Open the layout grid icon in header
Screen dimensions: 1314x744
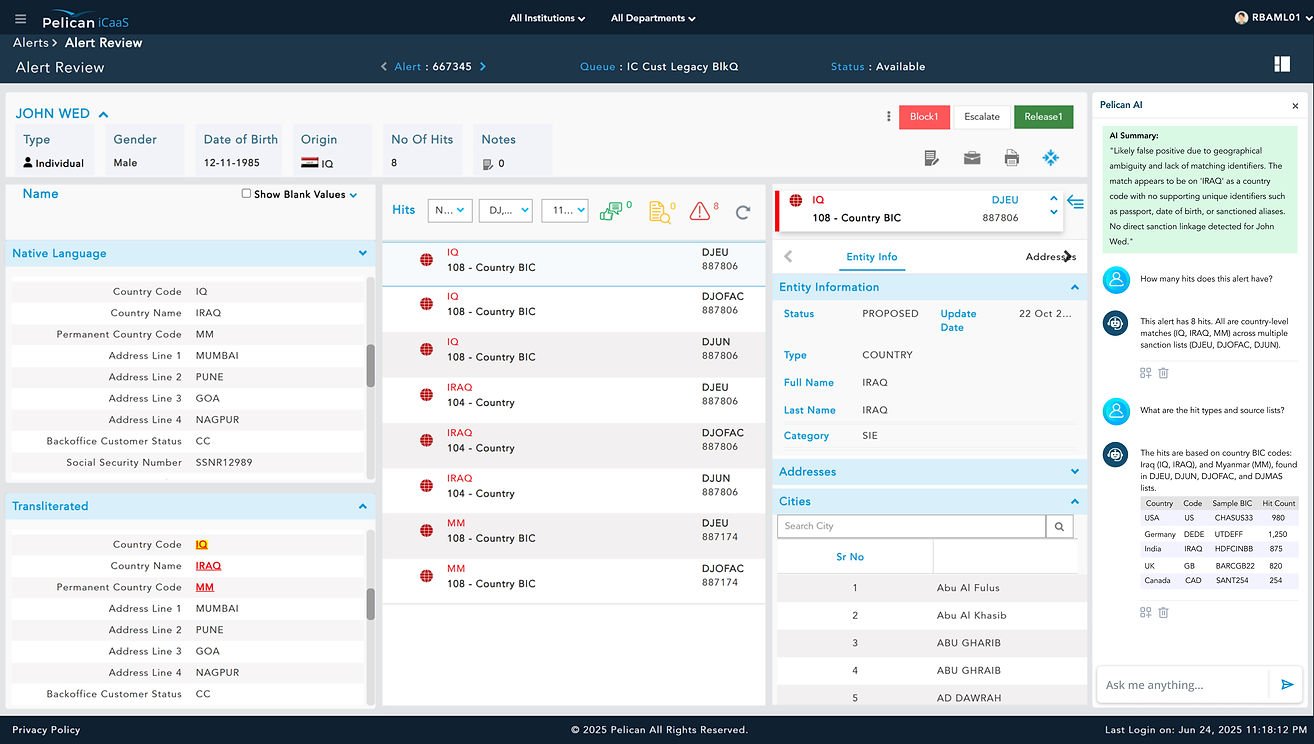[1283, 65]
